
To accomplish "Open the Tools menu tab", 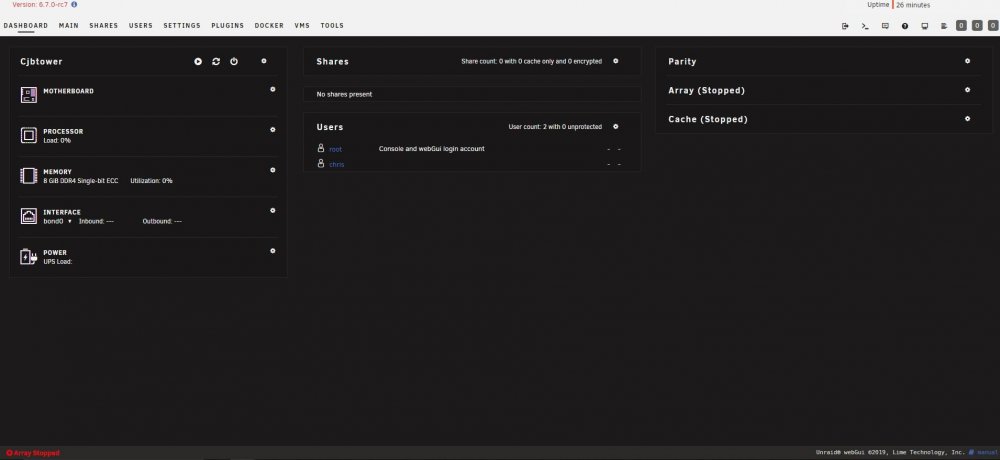I will (x=332, y=26).
